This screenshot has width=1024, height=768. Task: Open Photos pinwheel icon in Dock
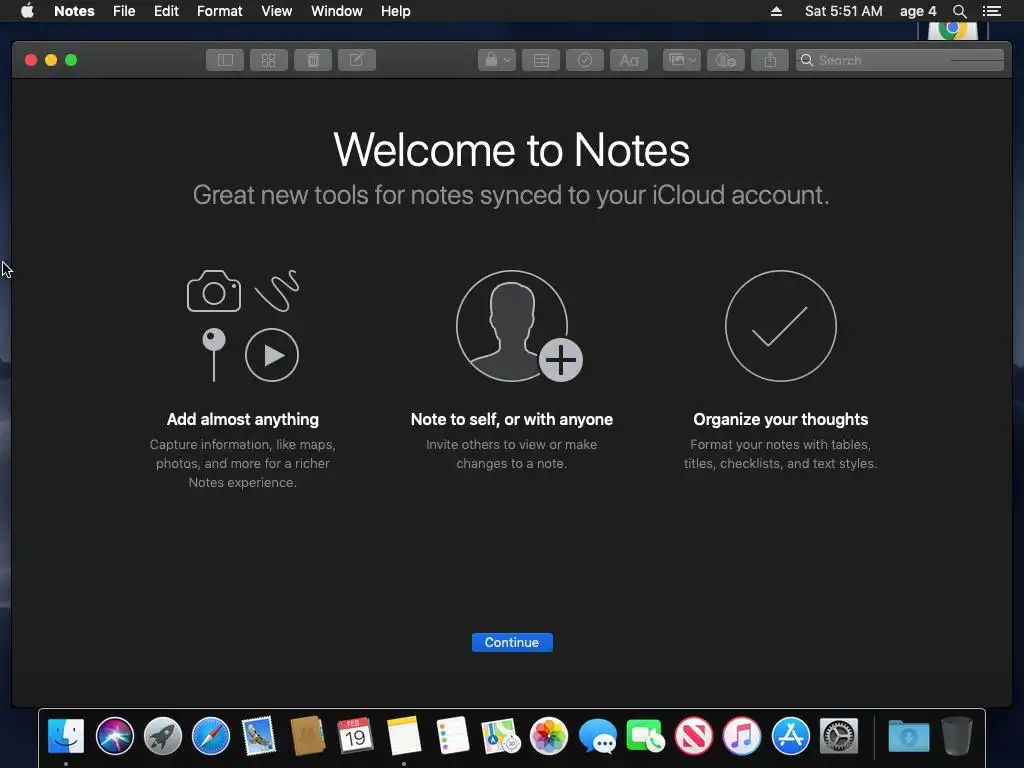[x=549, y=736]
